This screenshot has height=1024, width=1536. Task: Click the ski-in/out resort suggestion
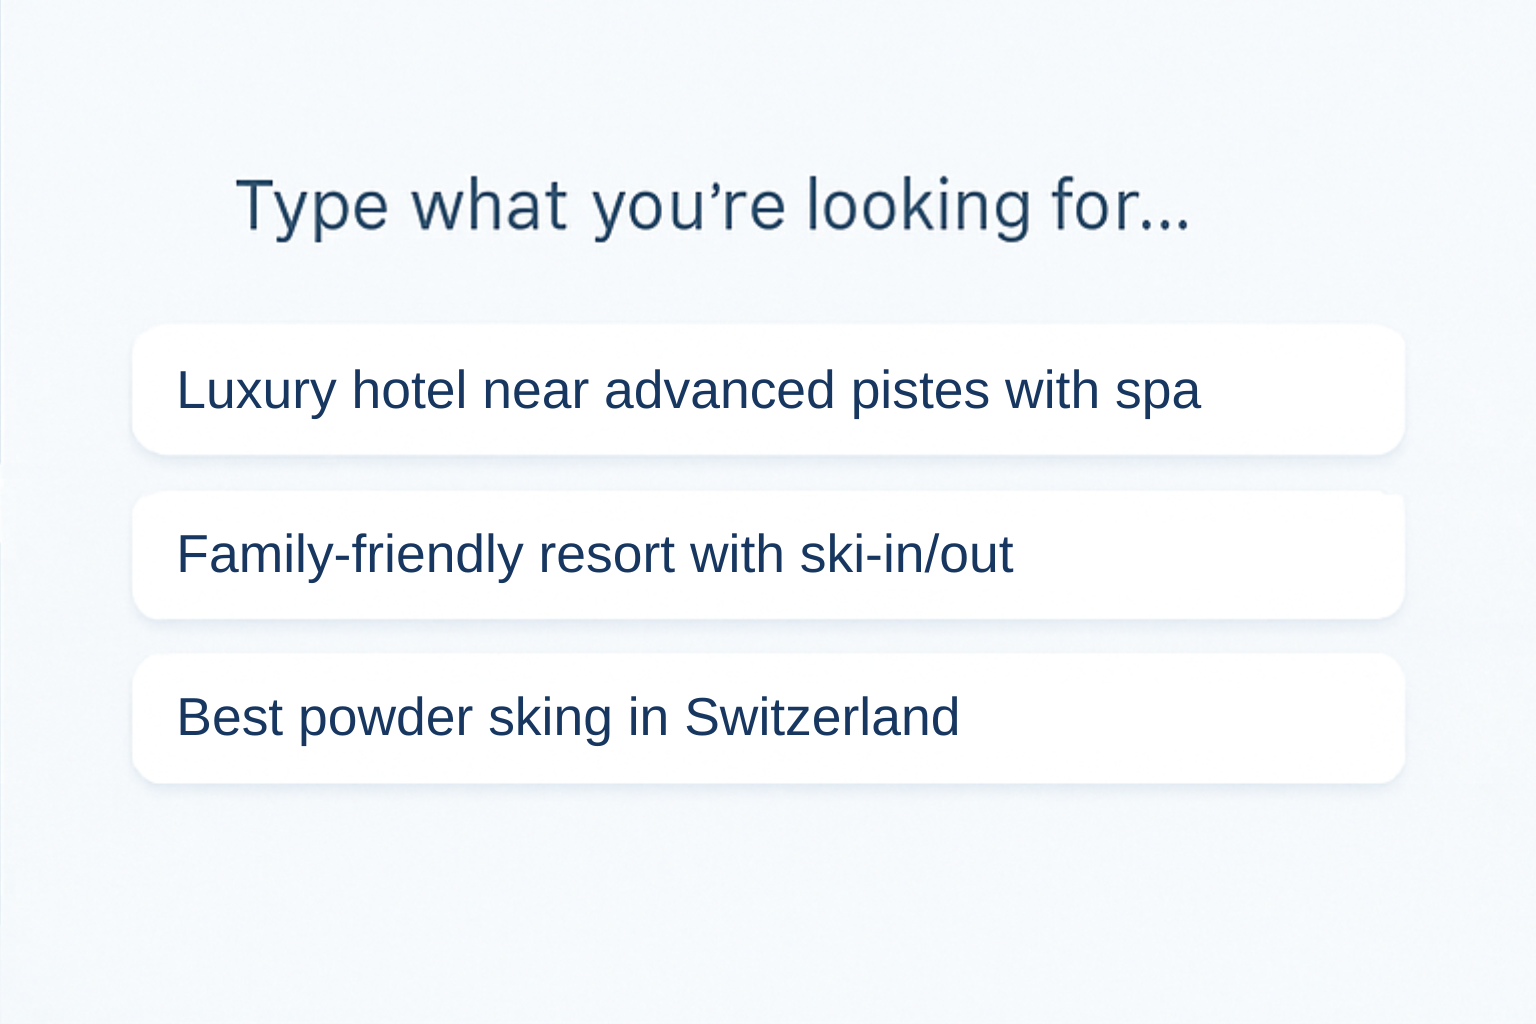coord(768,555)
